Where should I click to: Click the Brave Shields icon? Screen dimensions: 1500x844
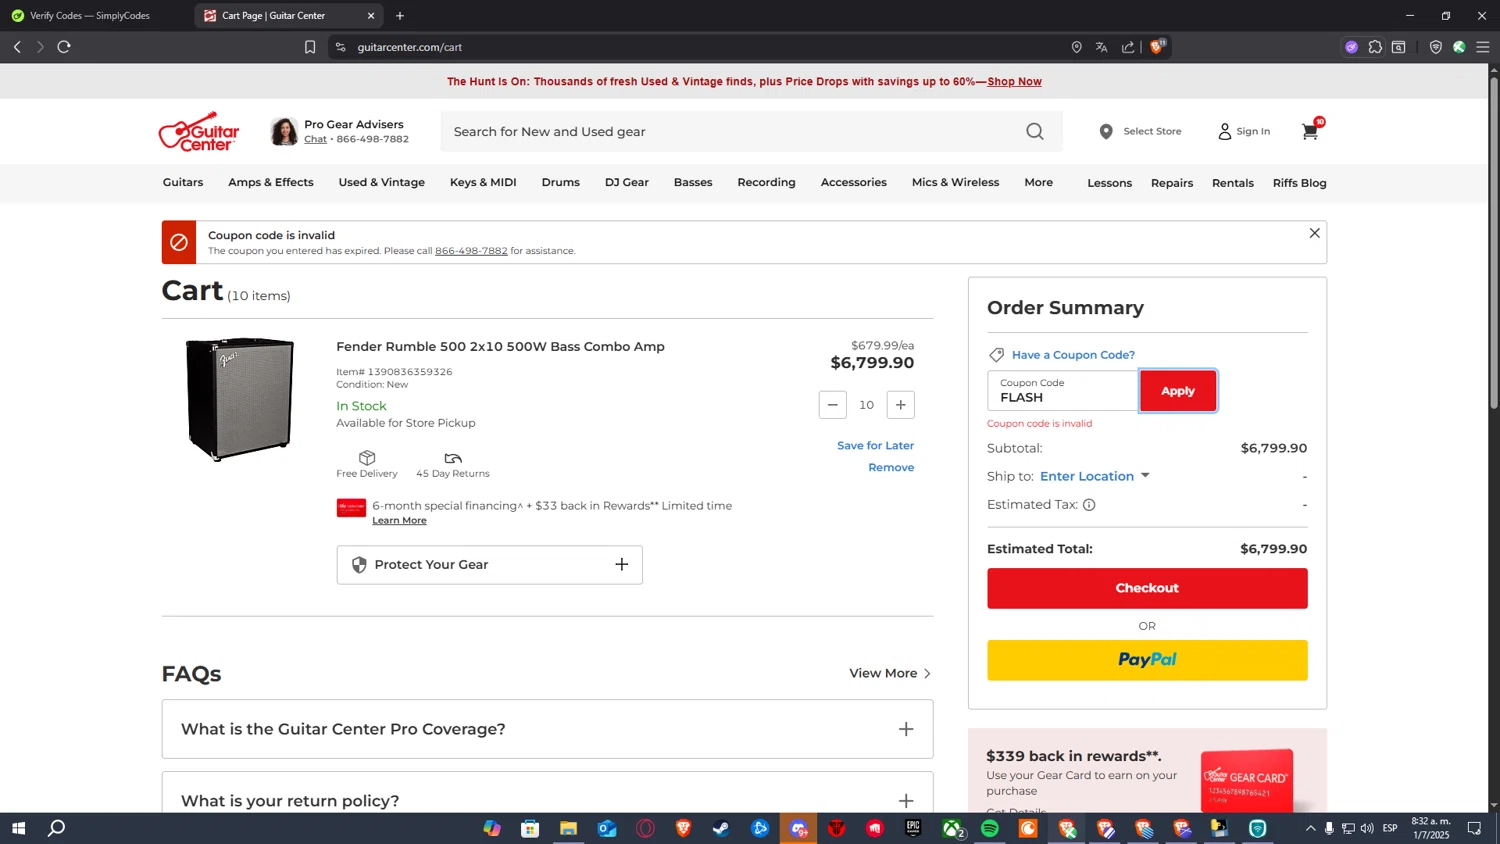pyautogui.click(x=1158, y=46)
